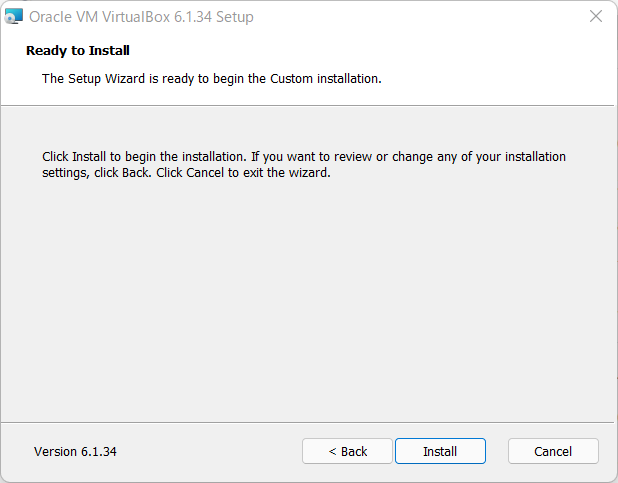This screenshot has width=618, height=483.
Task: Click the VirtualBox icon in title bar
Action: click(13, 17)
